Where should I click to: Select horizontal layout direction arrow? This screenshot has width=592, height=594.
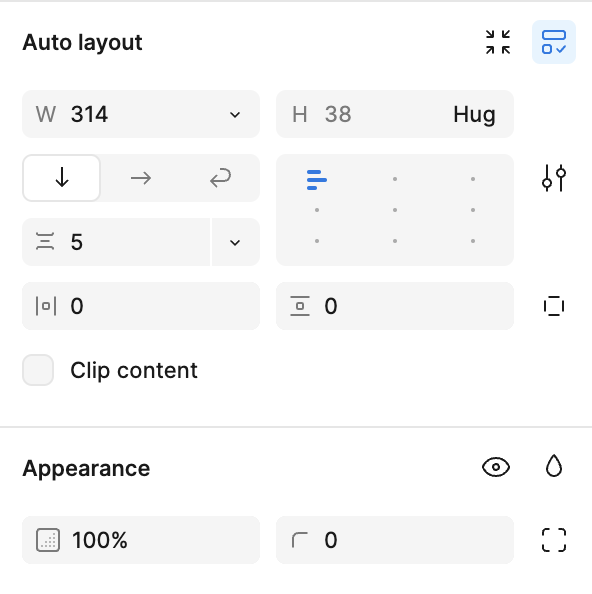[x=141, y=178]
